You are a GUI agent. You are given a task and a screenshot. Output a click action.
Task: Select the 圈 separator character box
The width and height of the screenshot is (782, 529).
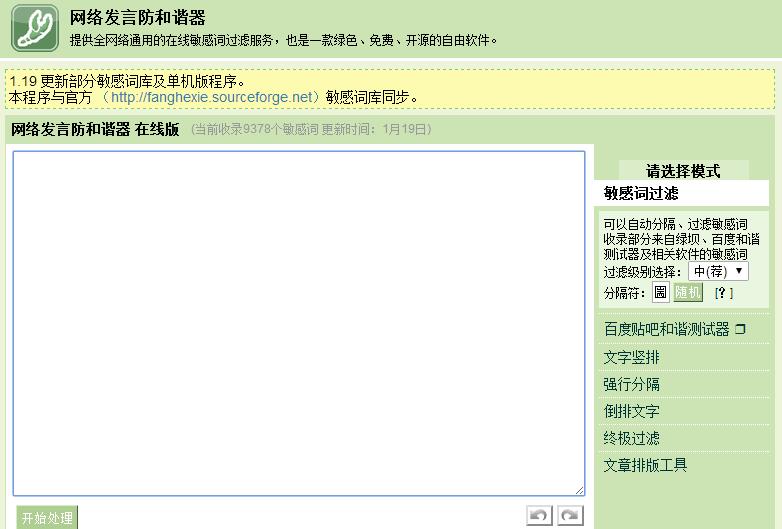pyautogui.click(x=660, y=293)
